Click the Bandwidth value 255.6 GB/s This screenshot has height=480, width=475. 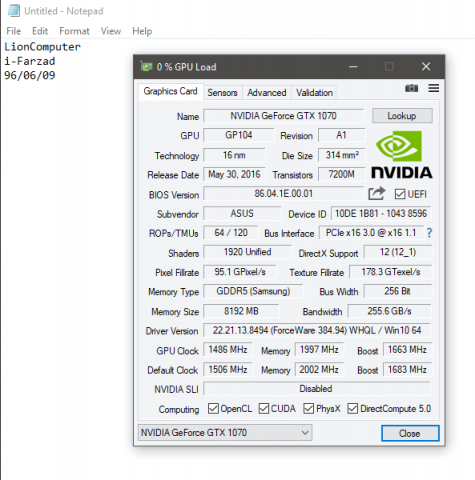tap(389, 311)
